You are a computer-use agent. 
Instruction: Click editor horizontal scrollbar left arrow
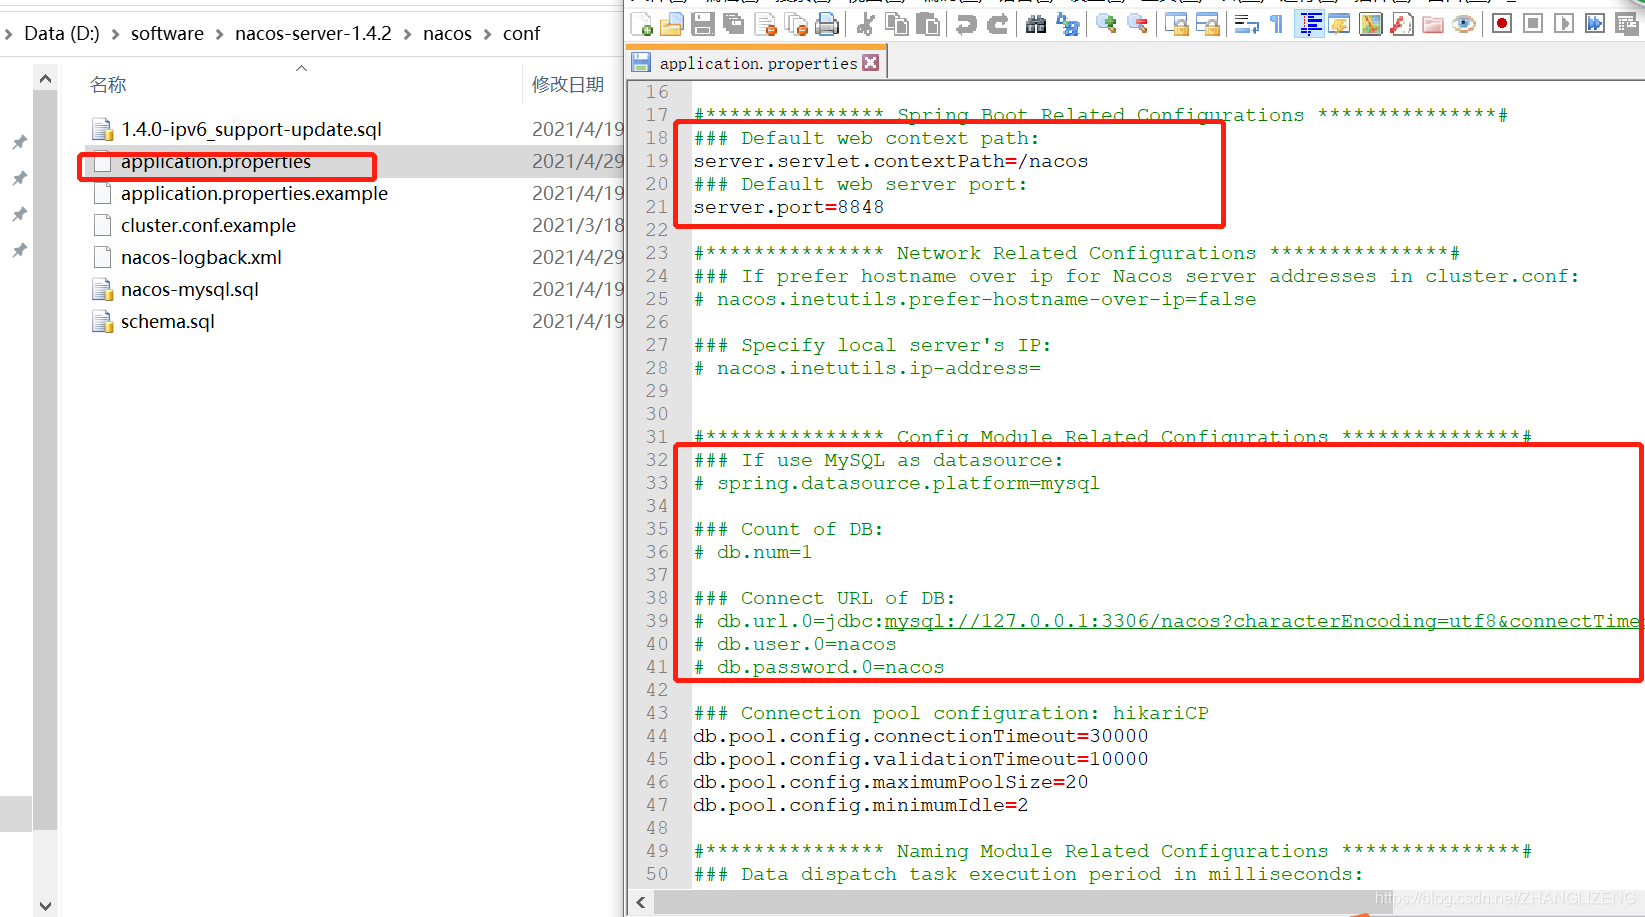pyautogui.click(x=640, y=903)
